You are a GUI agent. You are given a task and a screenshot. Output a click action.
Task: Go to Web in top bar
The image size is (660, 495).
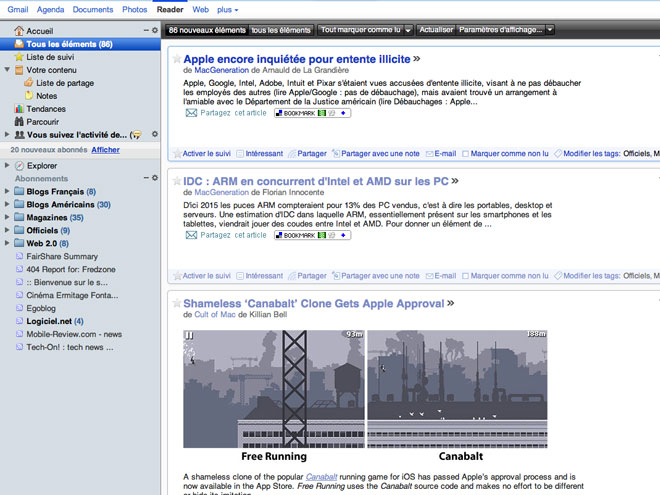200,9
